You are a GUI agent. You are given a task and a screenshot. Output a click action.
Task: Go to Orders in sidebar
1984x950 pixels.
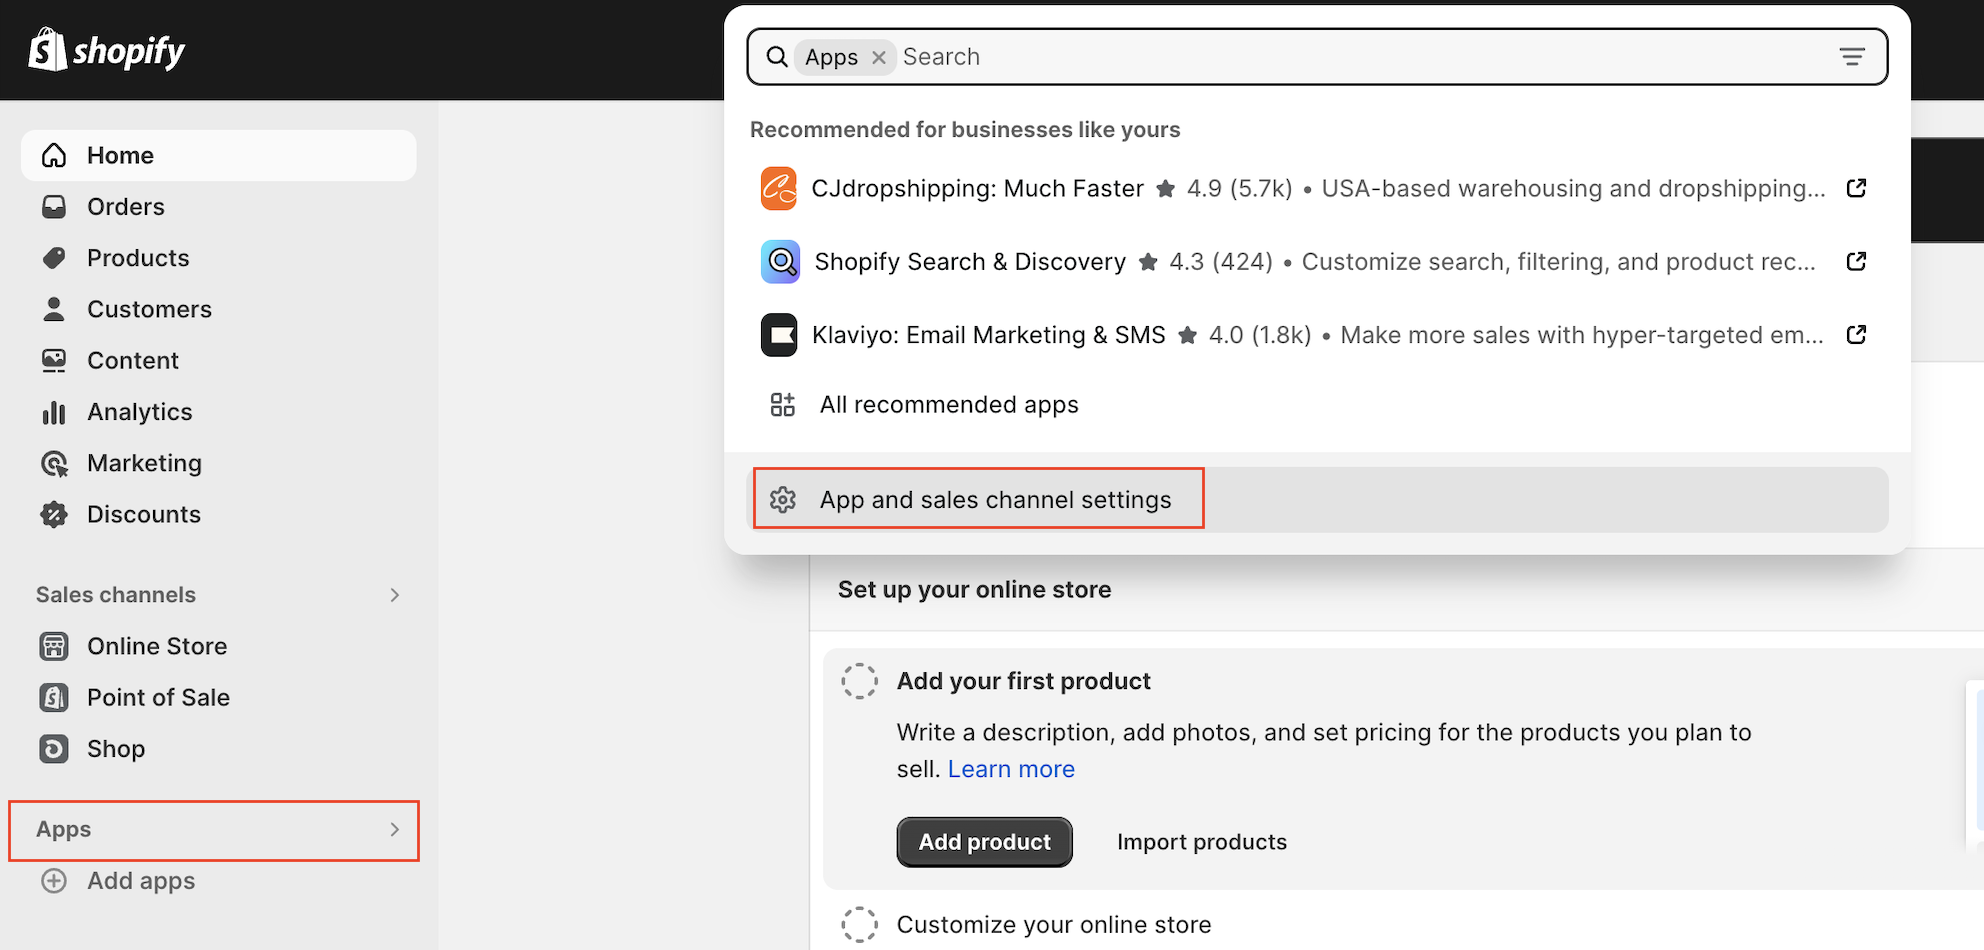click(x=125, y=207)
